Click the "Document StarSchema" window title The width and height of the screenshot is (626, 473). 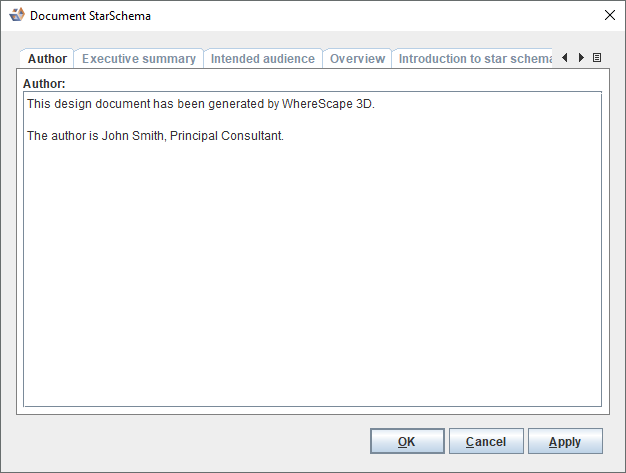coord(91,16)
